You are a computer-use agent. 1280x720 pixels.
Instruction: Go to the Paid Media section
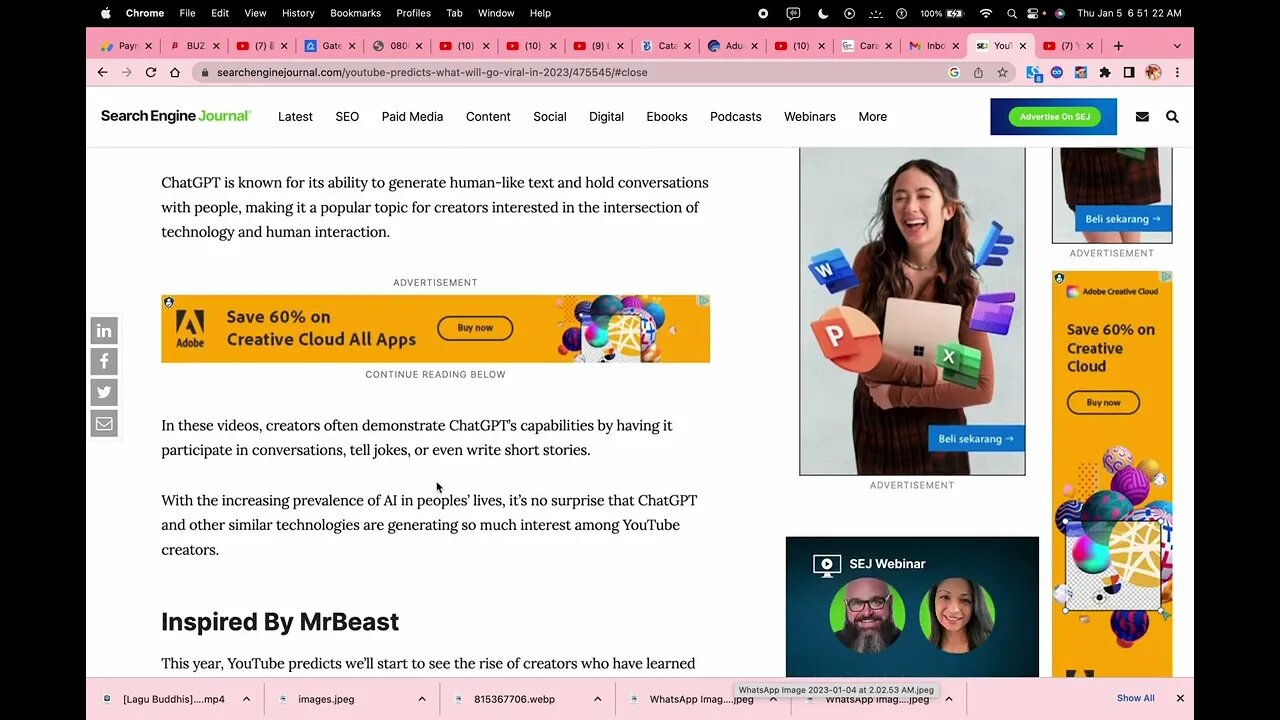(x=412, y=117)
